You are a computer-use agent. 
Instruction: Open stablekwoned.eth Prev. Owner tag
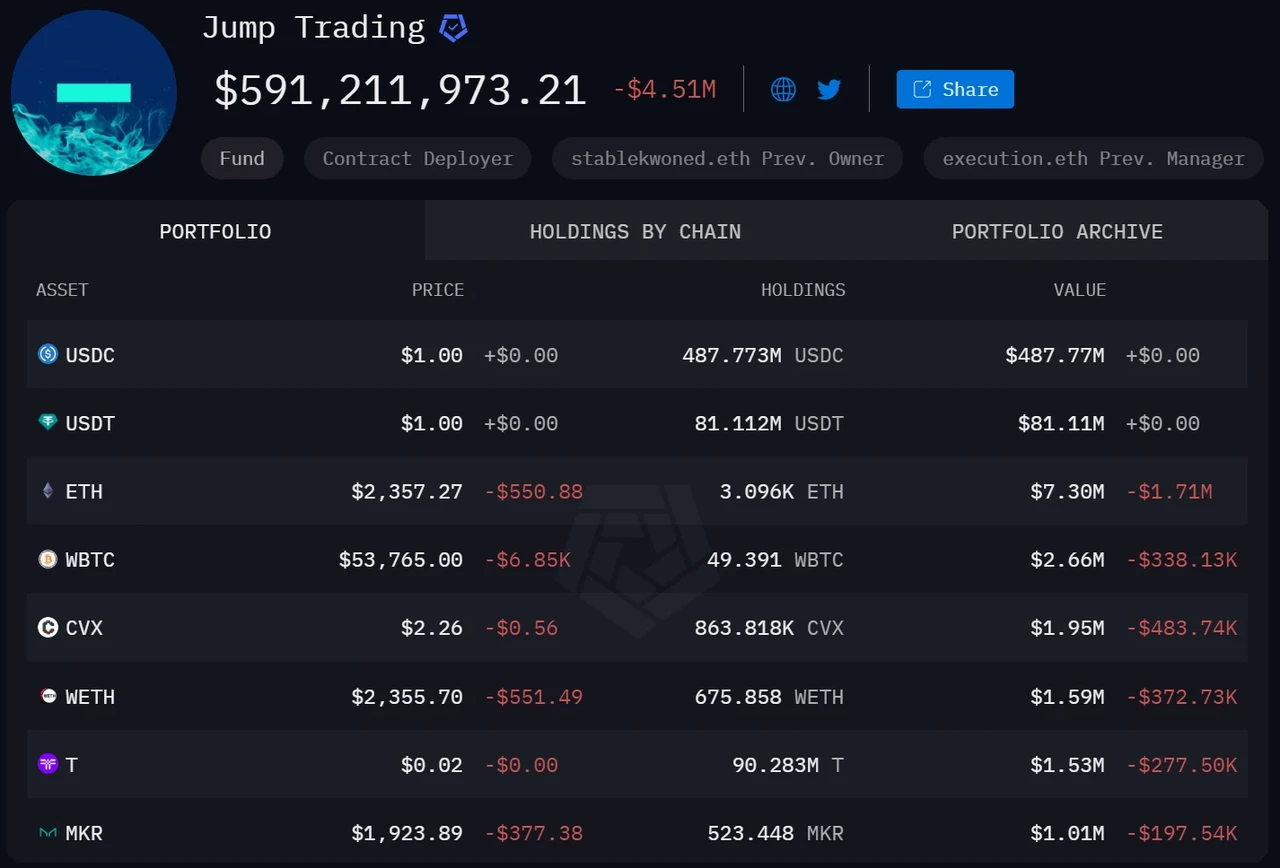[727, 159]
